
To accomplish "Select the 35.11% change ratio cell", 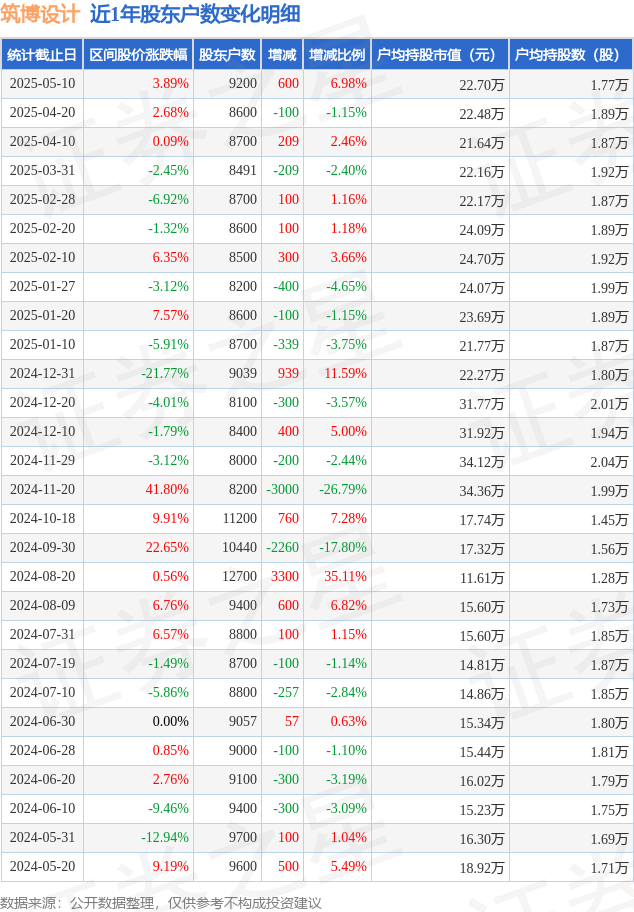I will 346,576.
